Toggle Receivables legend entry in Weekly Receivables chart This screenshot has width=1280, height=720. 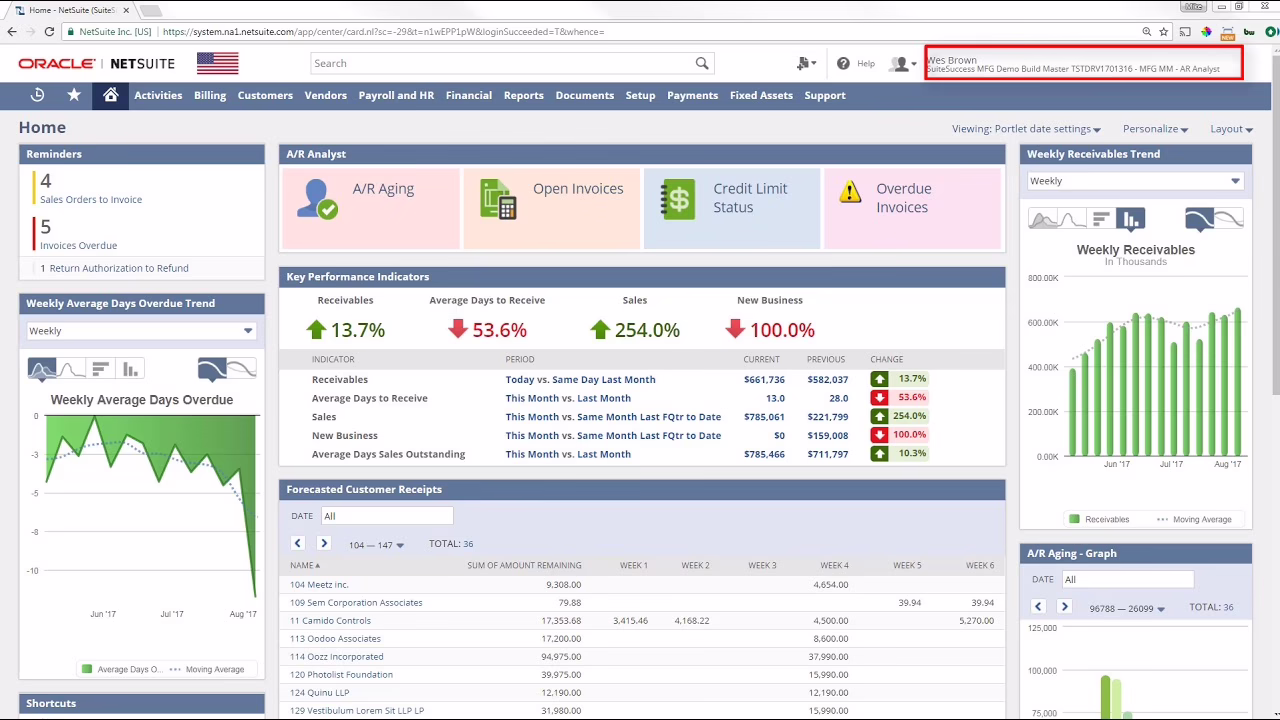pyautogui.click(x=1099, y=519)
